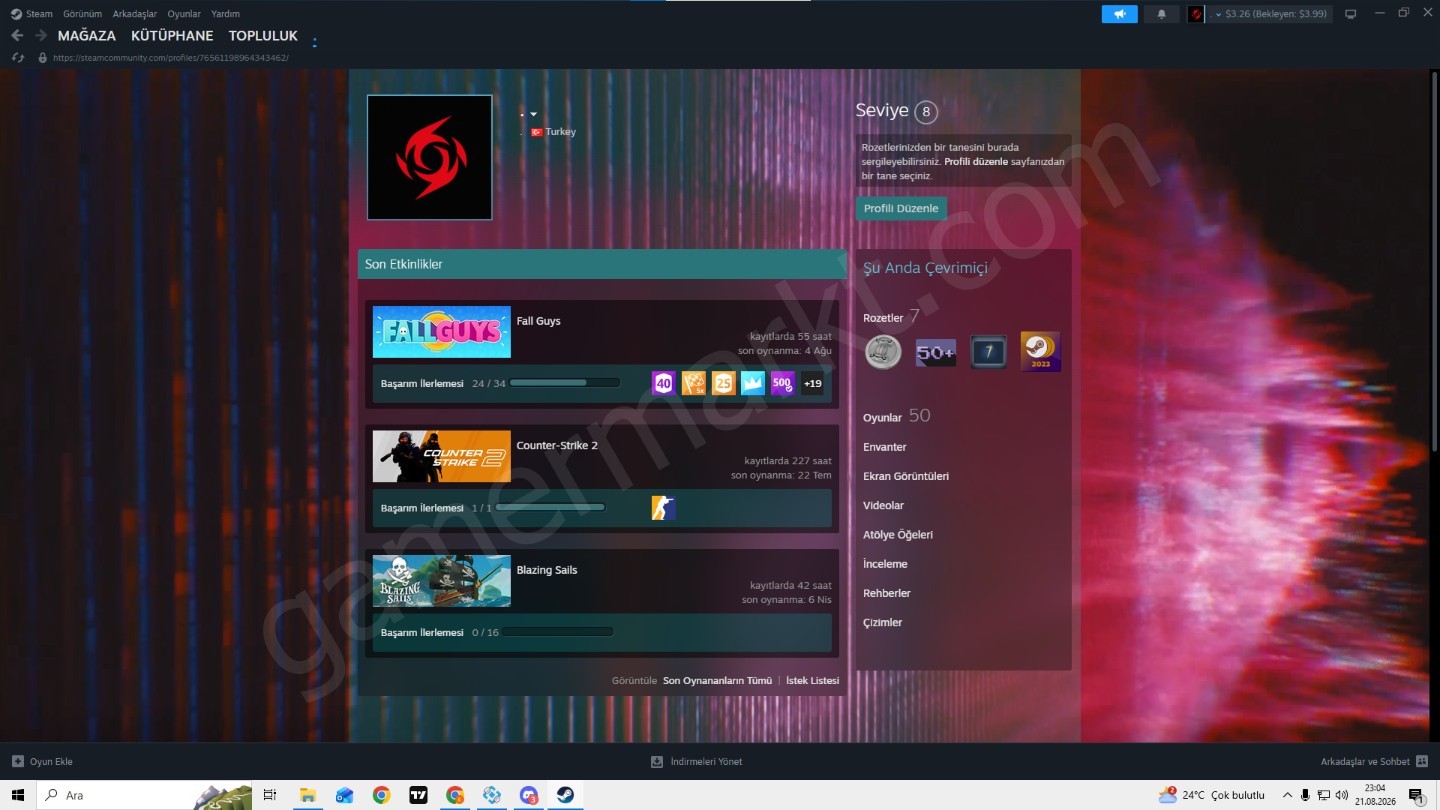Click the Fall Guys level 40 achievement icon
1440x810 pixels.
point(663,383)
